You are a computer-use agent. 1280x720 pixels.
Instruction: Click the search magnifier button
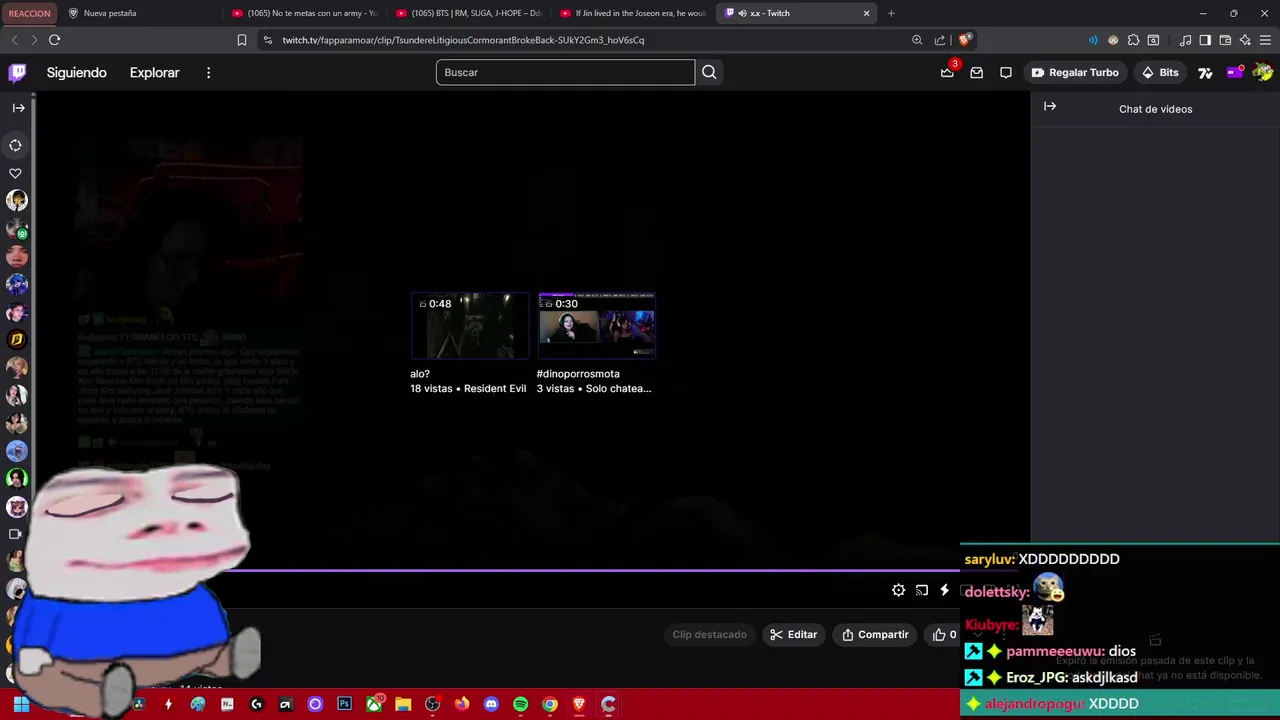(x=709, y=72)
